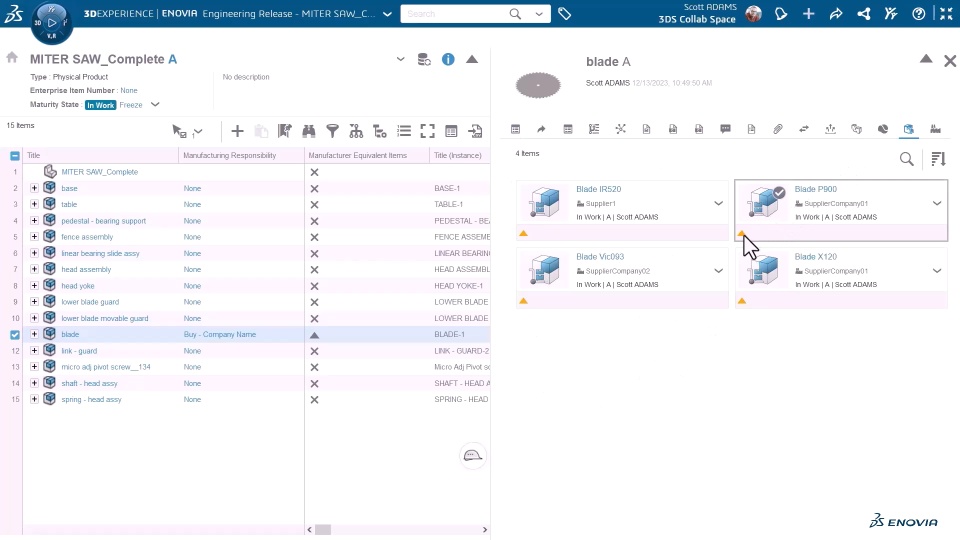Click the magnifier search icon in blade panel
Screen dimensions: 960x540
click(907, 159)
